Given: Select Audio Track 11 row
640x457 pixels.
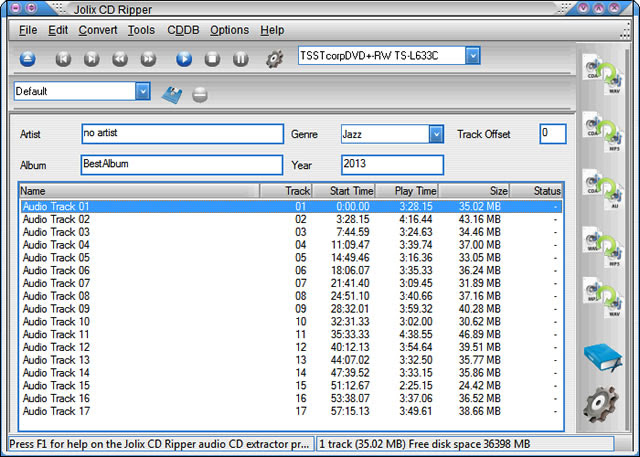Looking at the screenshot, I should [x=291, y=334].
